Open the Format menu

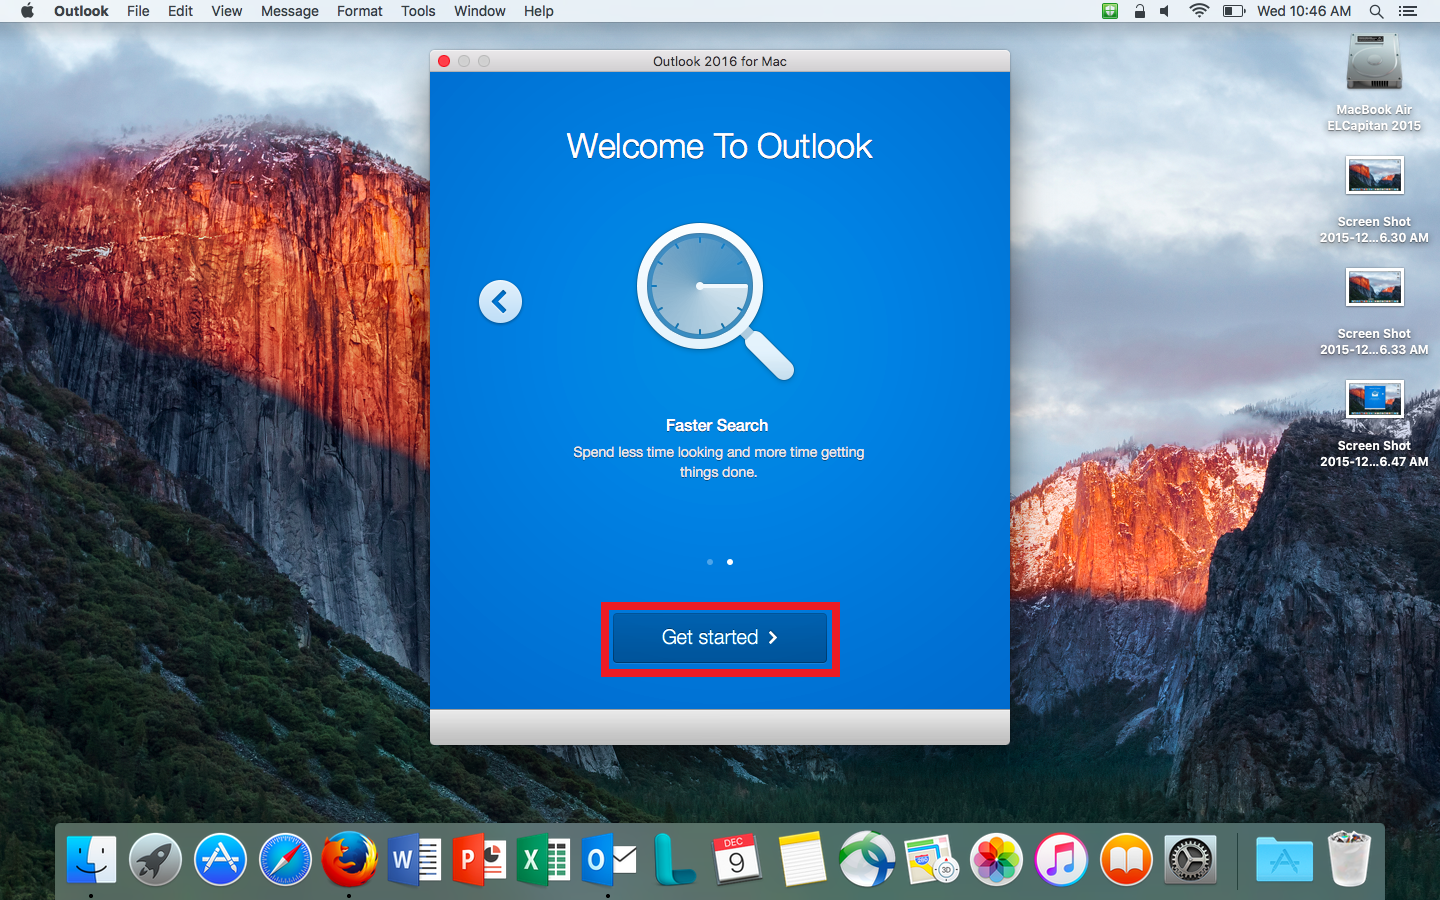point(359,11)
